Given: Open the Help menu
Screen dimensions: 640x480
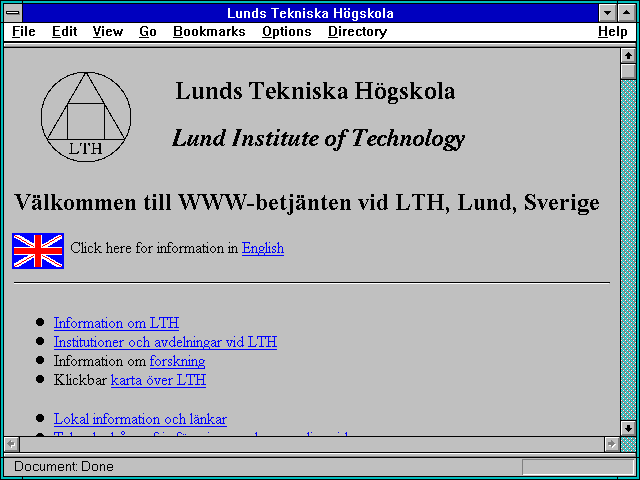Looking at the screenshot, I should [x=613, y=31].
